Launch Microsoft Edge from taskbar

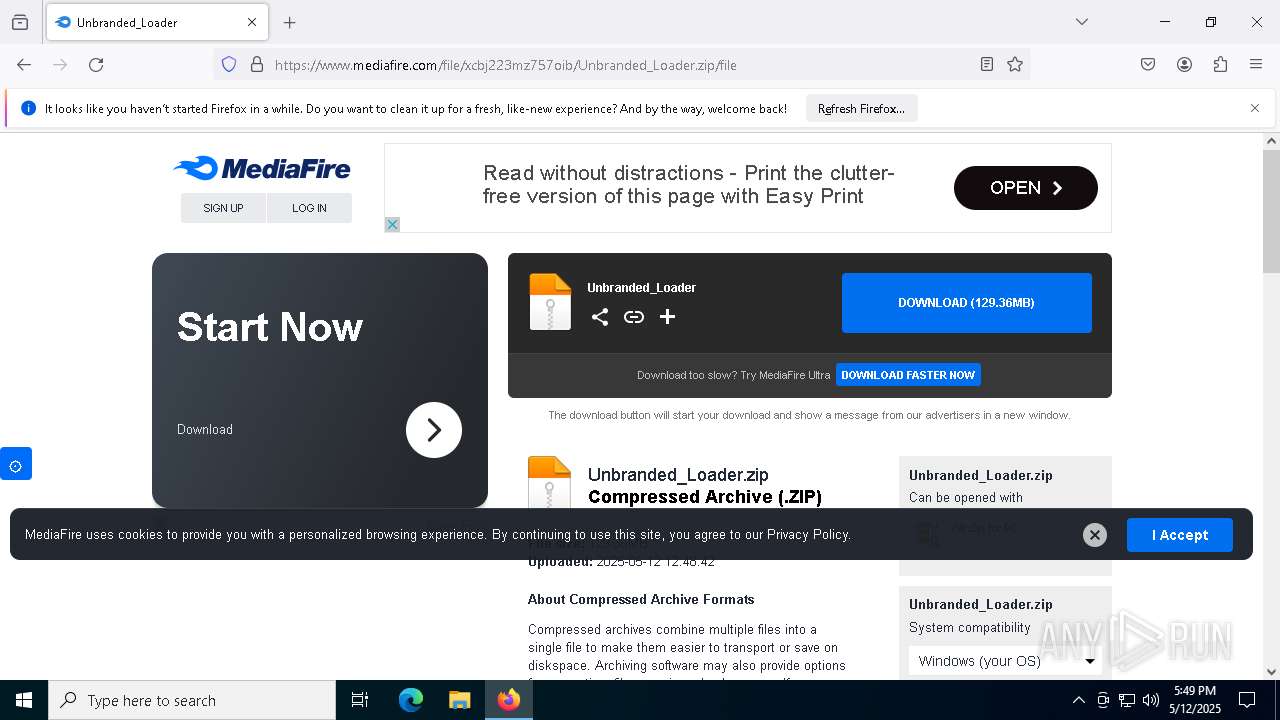coord(411,700)
